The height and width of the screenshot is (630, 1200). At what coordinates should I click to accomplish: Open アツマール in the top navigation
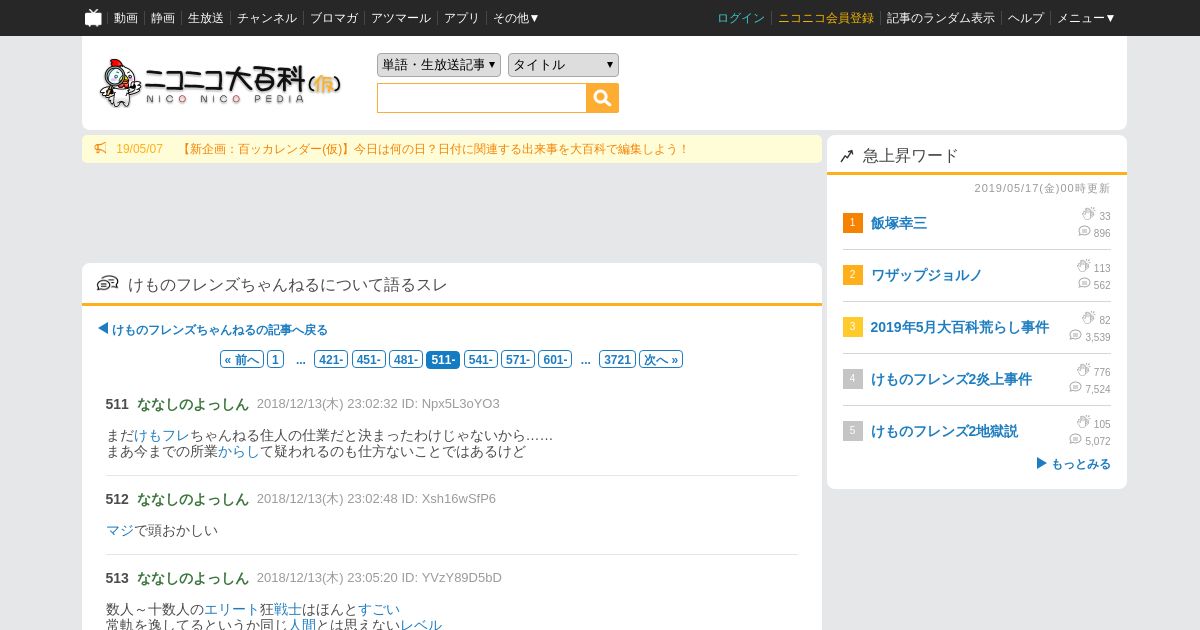pos(401,18)
